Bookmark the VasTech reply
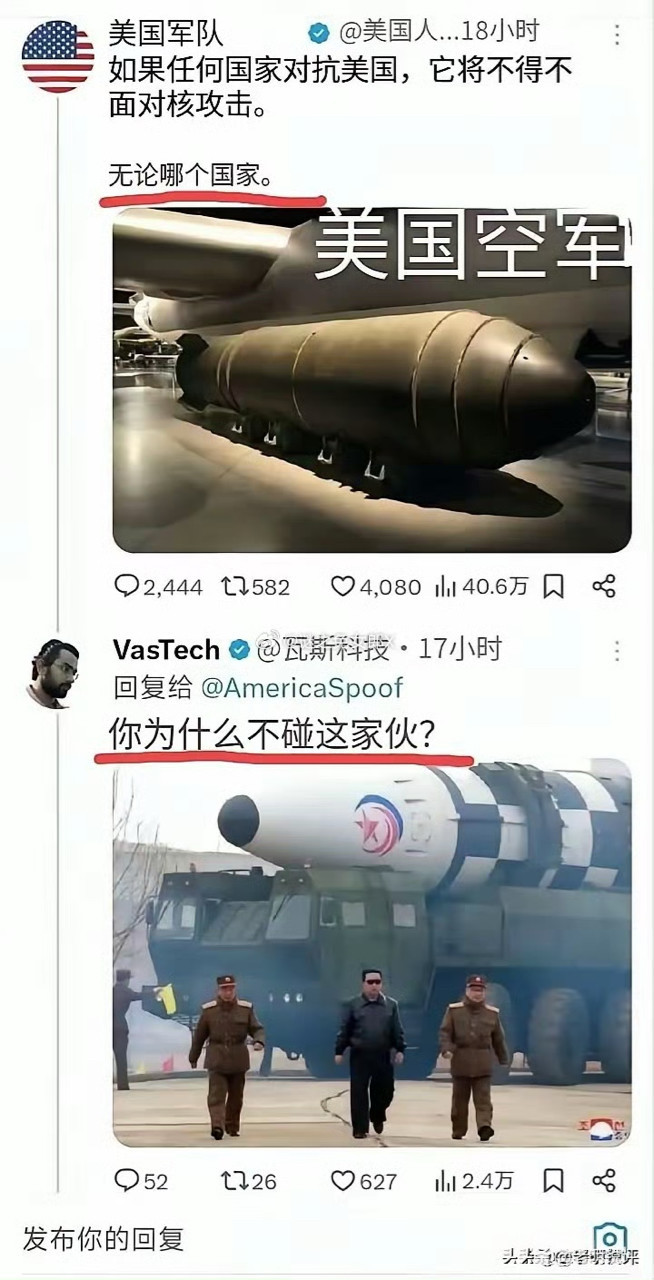Screen dimensions: 654x1280 click(x=555, y=1181)
